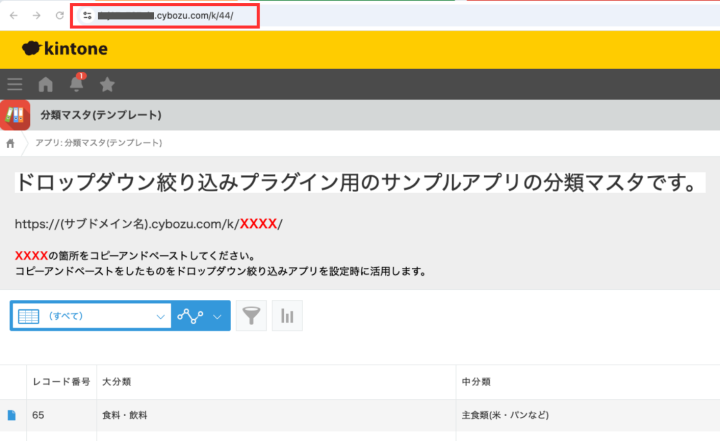Image resolution: width=720 pixels, height=441 pixels.
Task: Open the hamburger menu in kintone header
Action: point(15,84)
